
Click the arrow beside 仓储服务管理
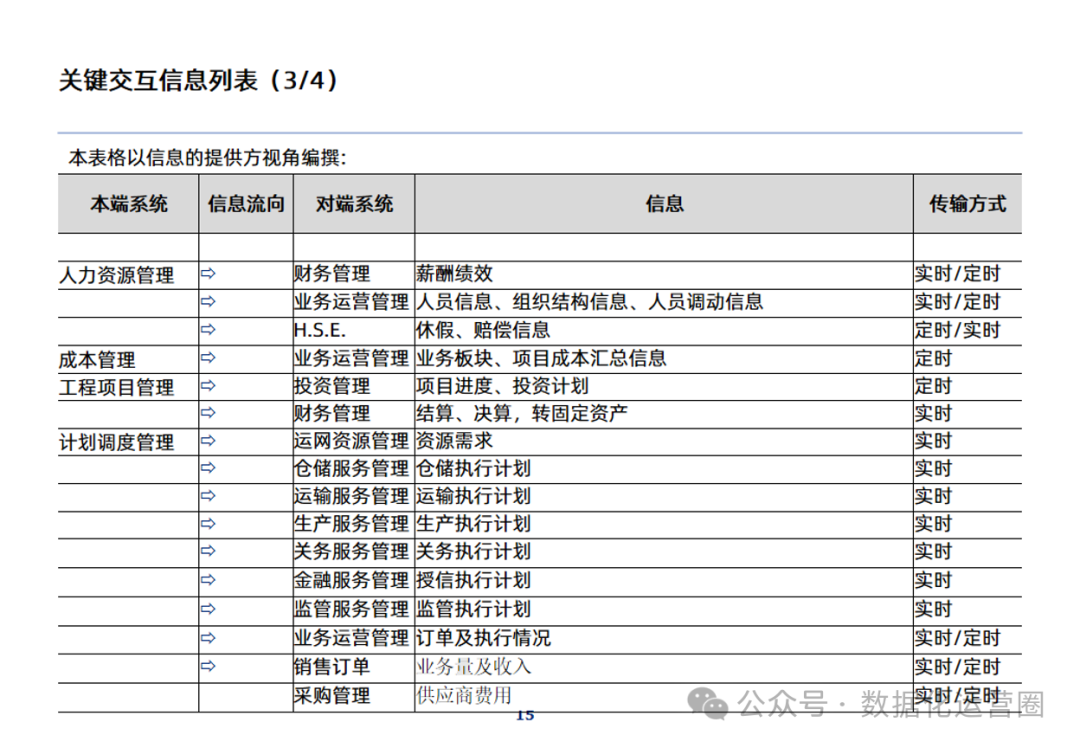coord(208,468)
